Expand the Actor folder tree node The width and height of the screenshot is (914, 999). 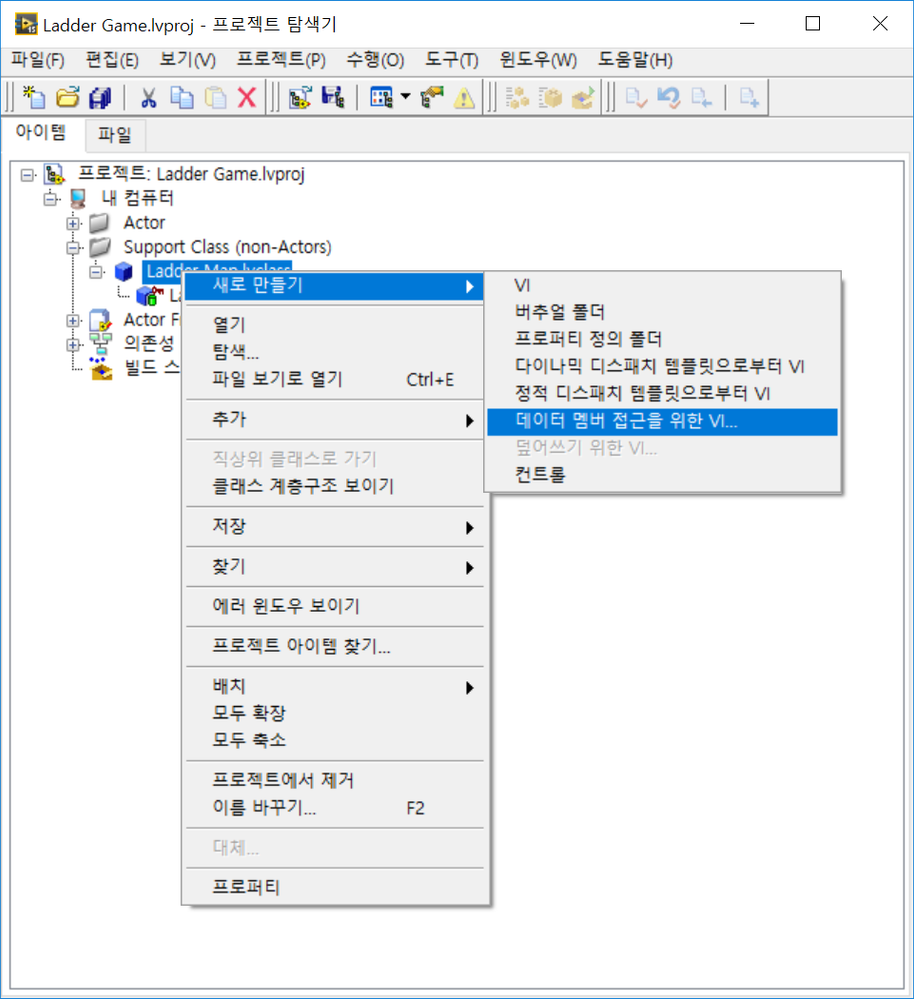(73, 223)
